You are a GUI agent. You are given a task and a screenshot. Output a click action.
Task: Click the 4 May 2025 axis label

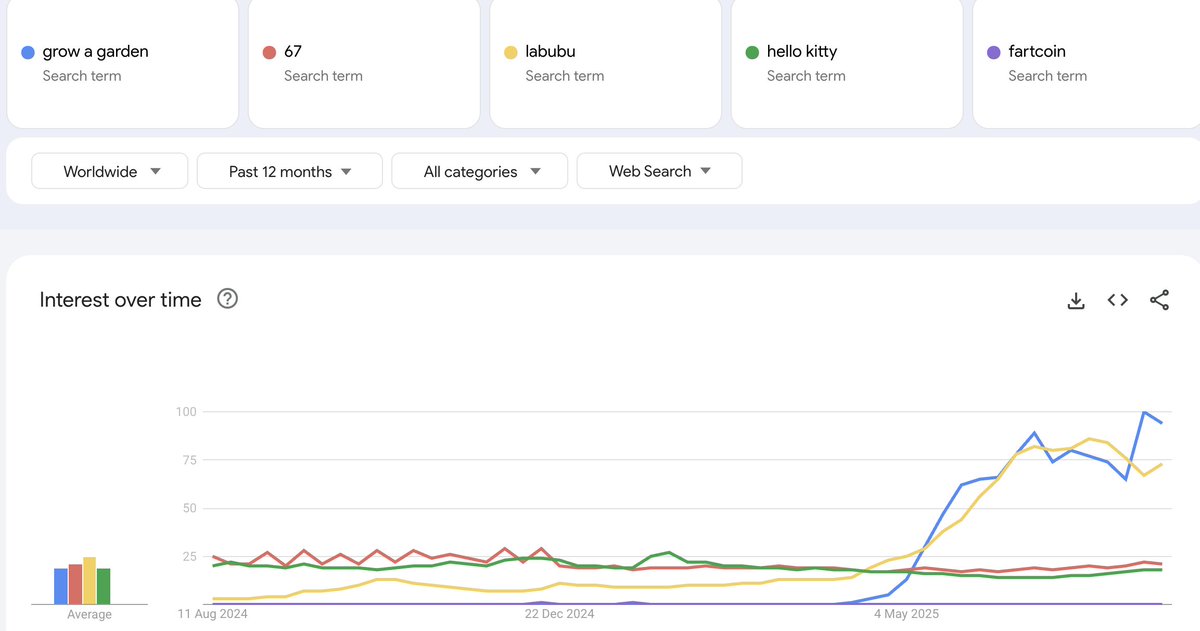click(x=906, y=614)
